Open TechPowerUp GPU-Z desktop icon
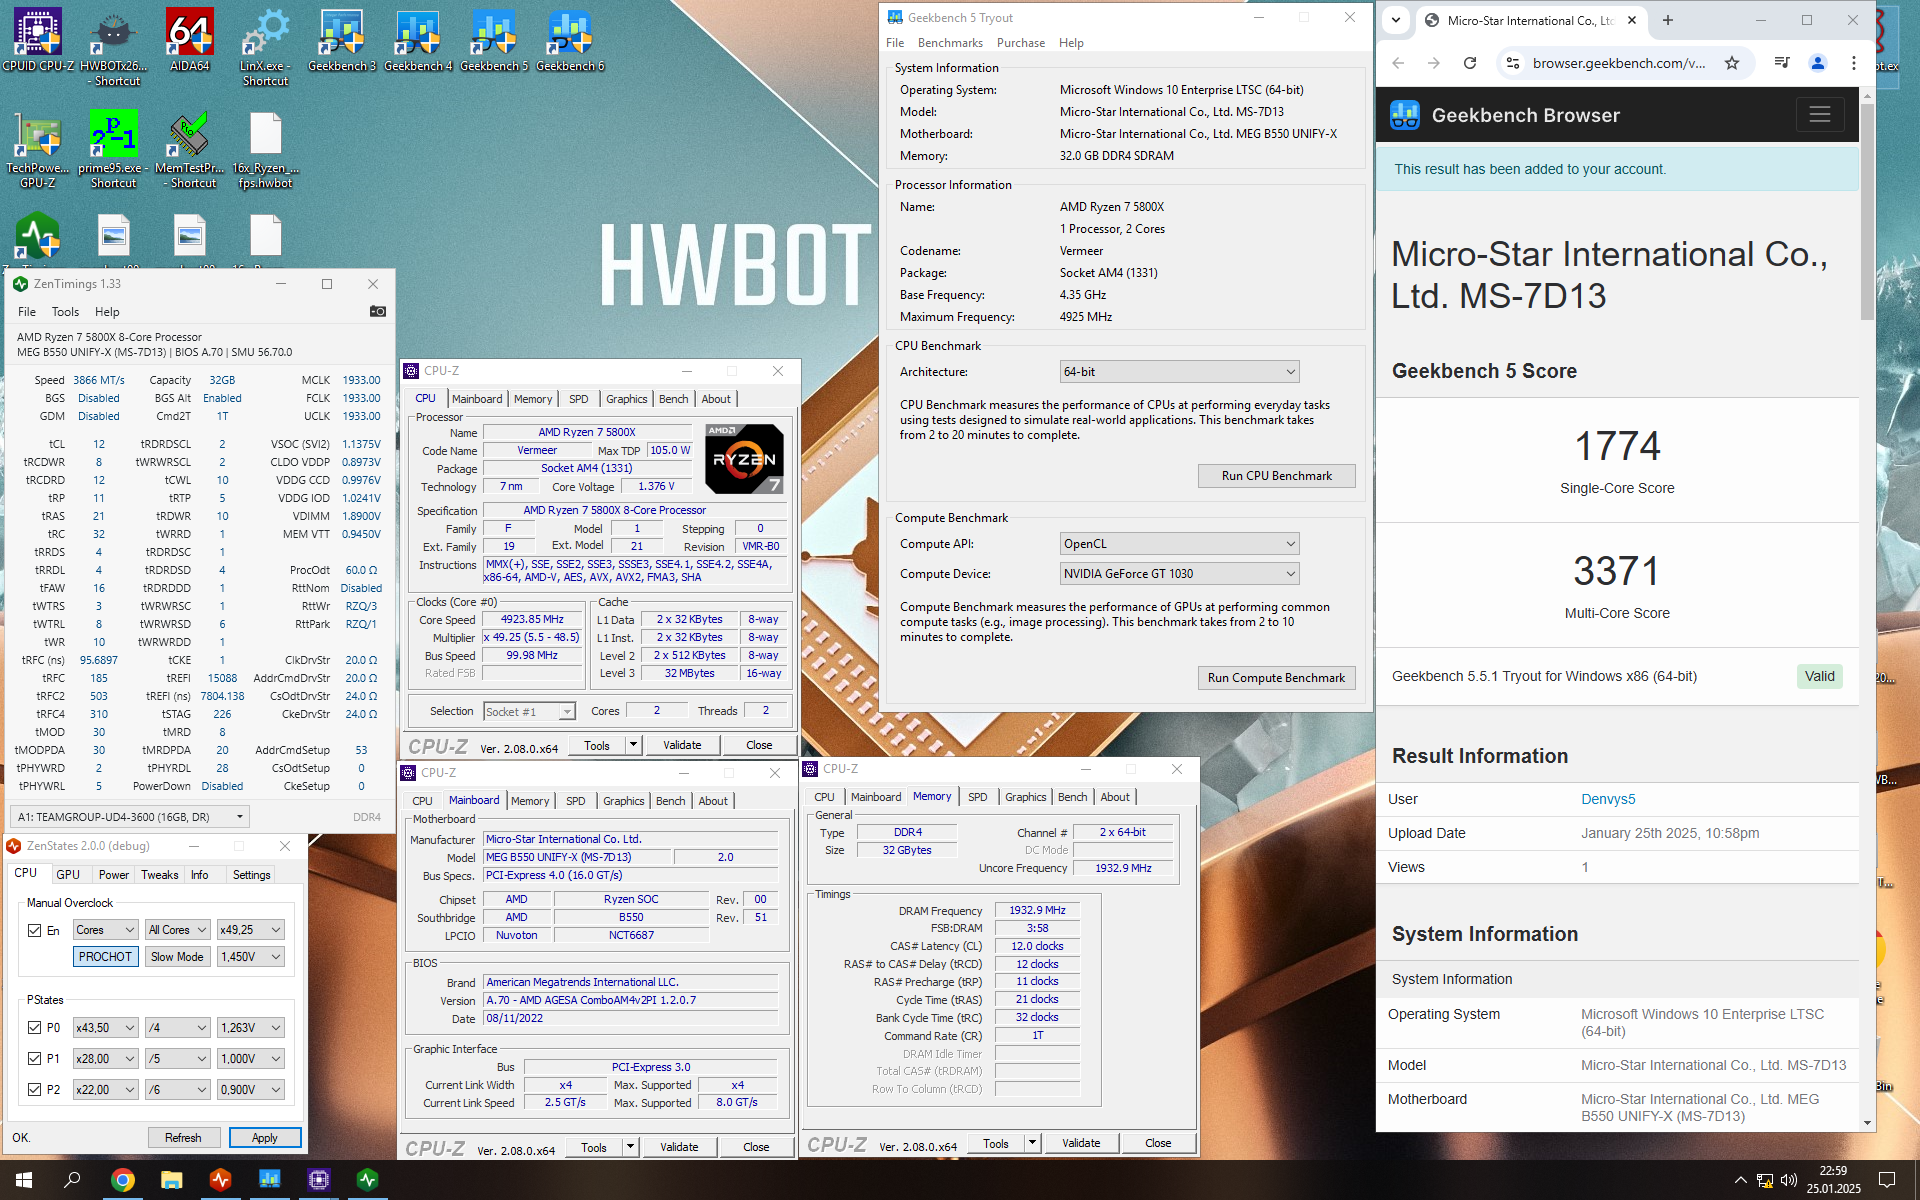Viewport: 1920px width, 1200px height. (38, 150)
